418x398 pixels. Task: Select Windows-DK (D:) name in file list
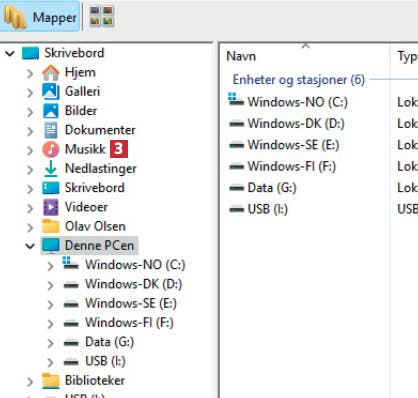(296, 123)
